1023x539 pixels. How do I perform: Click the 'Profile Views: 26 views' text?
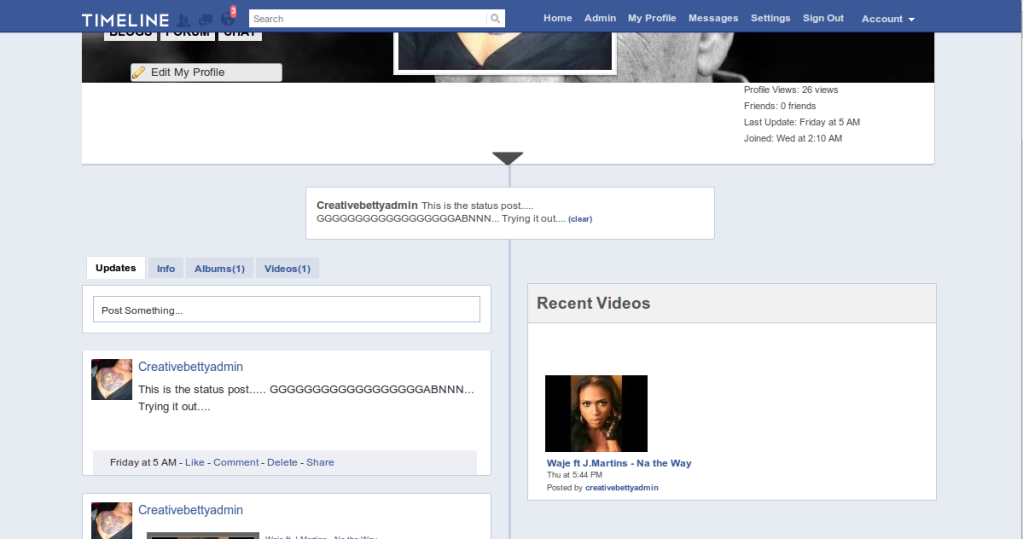791,90
